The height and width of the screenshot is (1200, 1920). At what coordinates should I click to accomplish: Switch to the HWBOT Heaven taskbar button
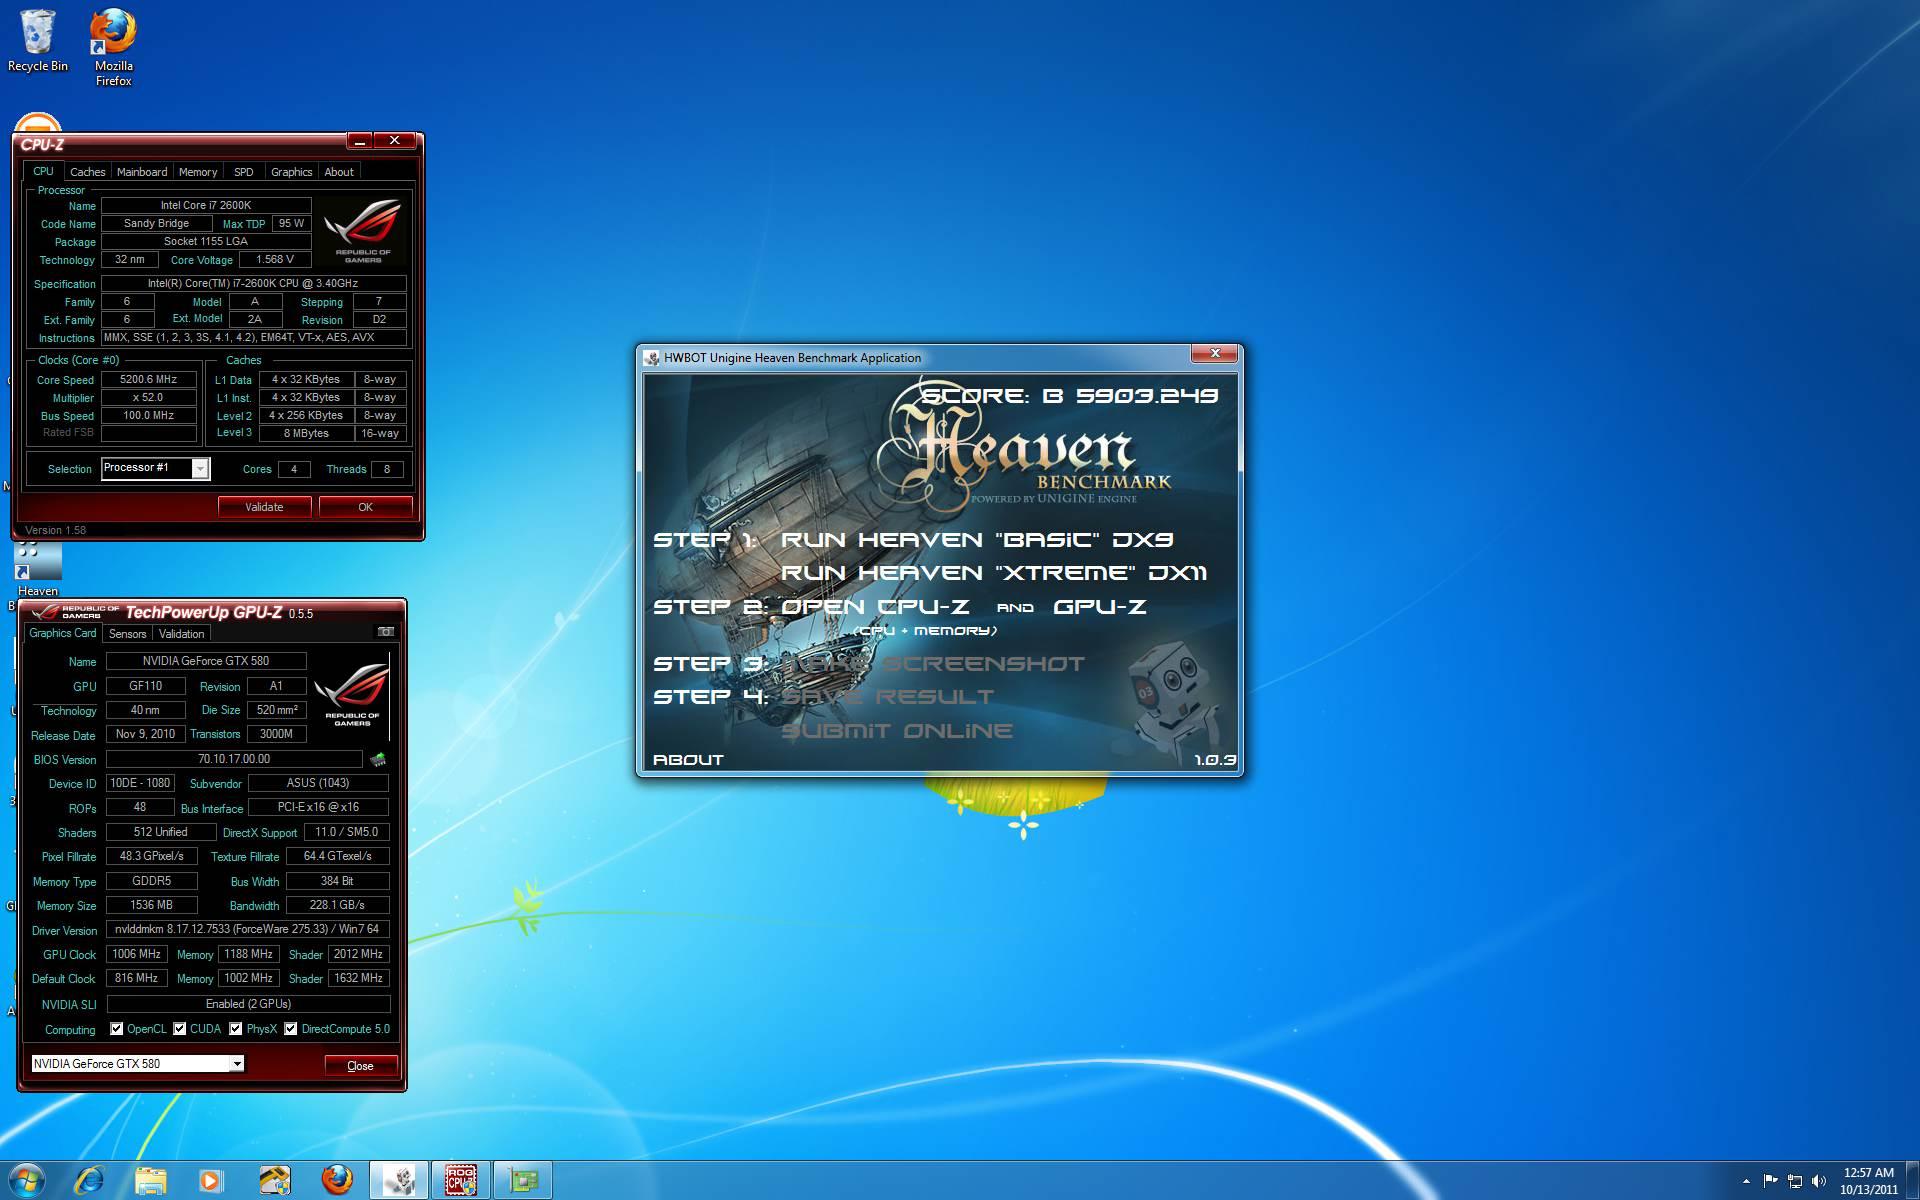[400, 1180]
